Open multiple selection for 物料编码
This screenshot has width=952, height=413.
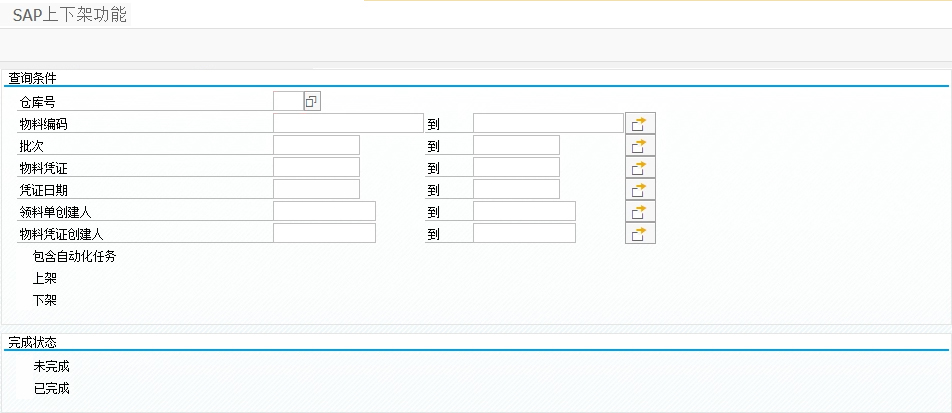coord(639,123)
